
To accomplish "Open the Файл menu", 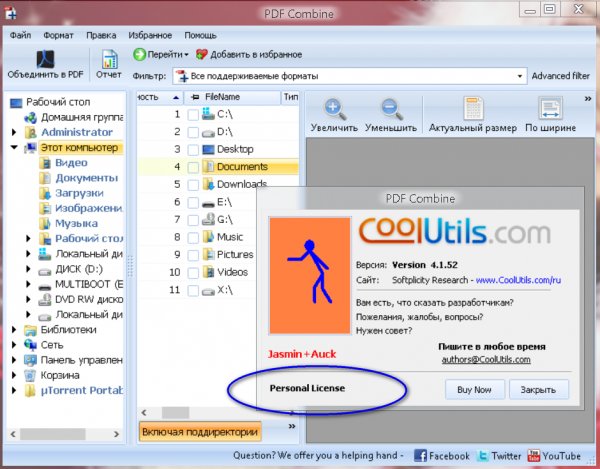I will tap(20, 35).
